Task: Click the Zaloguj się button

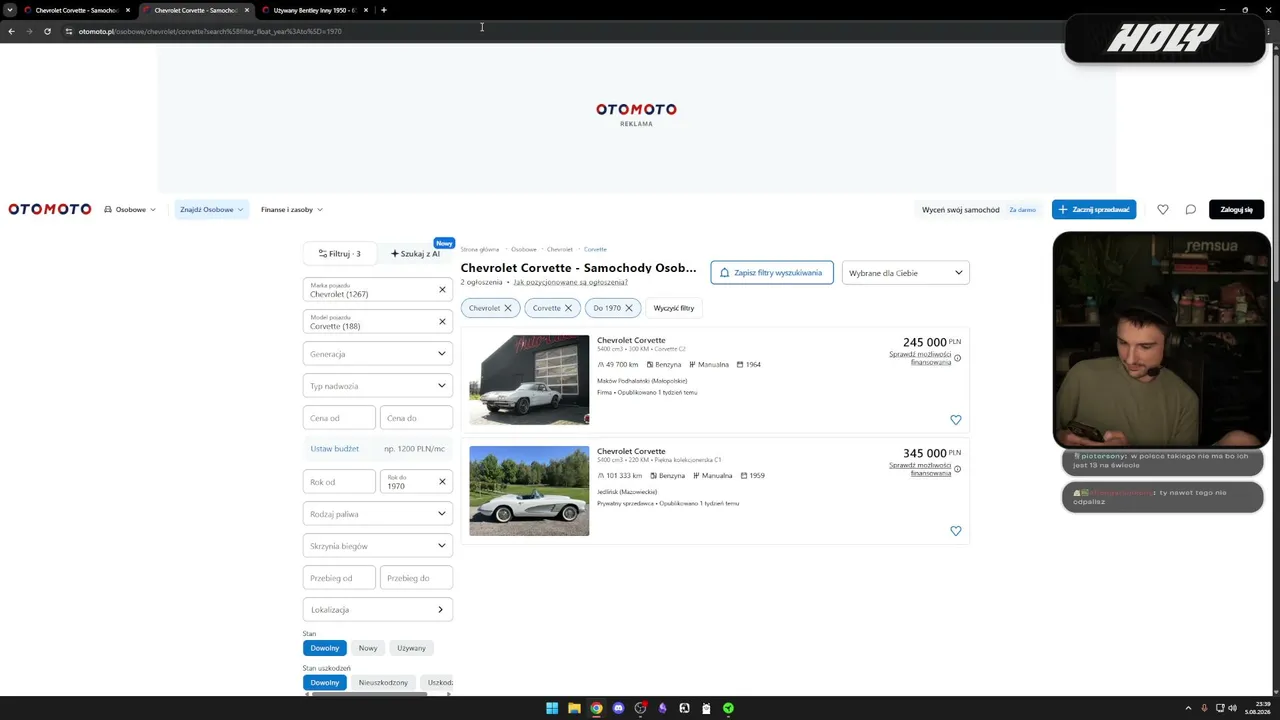Action: pos(1236,210)
